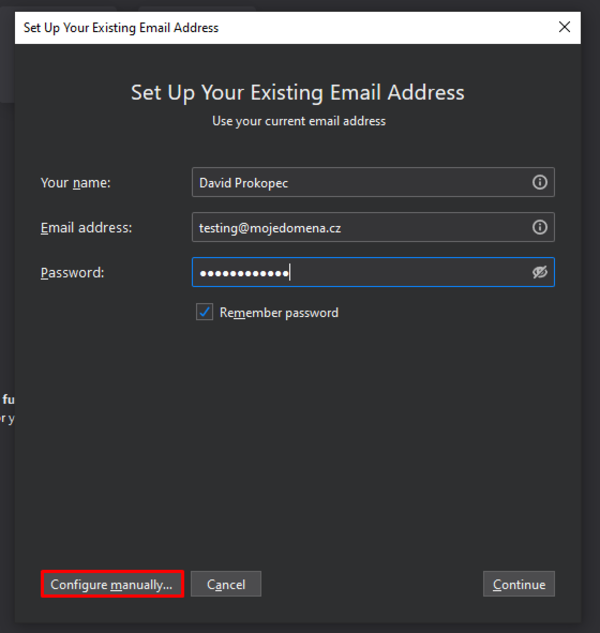The height and width of the screenshot is (633, 600).
Task: Cancel the email account setup
Action: coord(226,584)
